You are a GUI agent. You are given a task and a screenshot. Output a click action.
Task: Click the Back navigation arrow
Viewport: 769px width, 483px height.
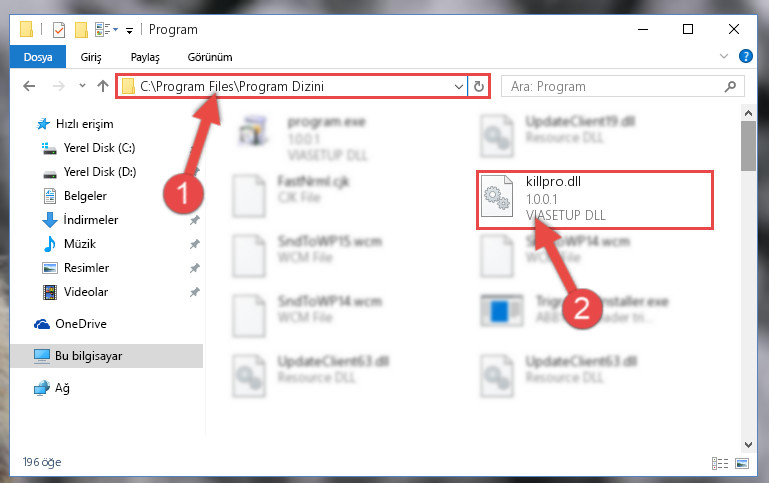29,86
